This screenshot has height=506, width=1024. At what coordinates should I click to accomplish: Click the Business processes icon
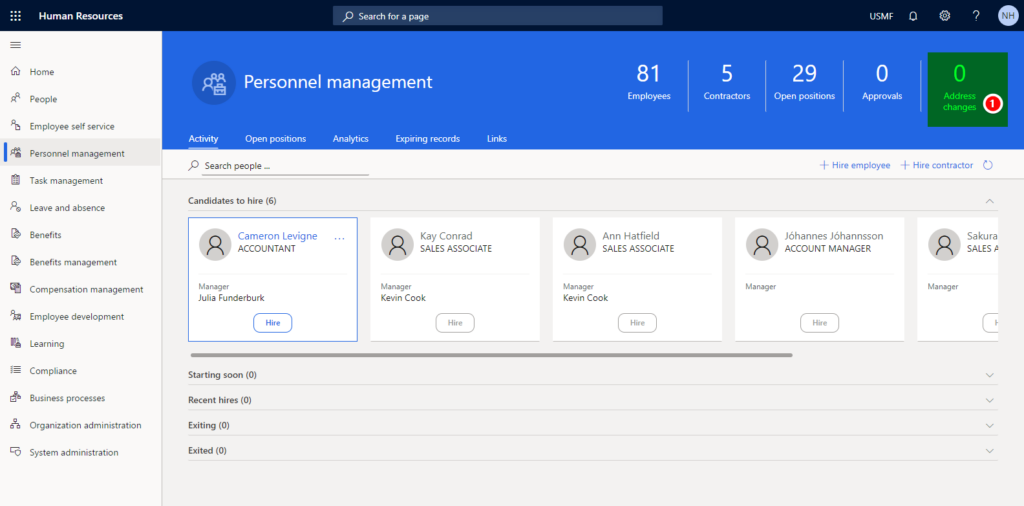point(16,398)
